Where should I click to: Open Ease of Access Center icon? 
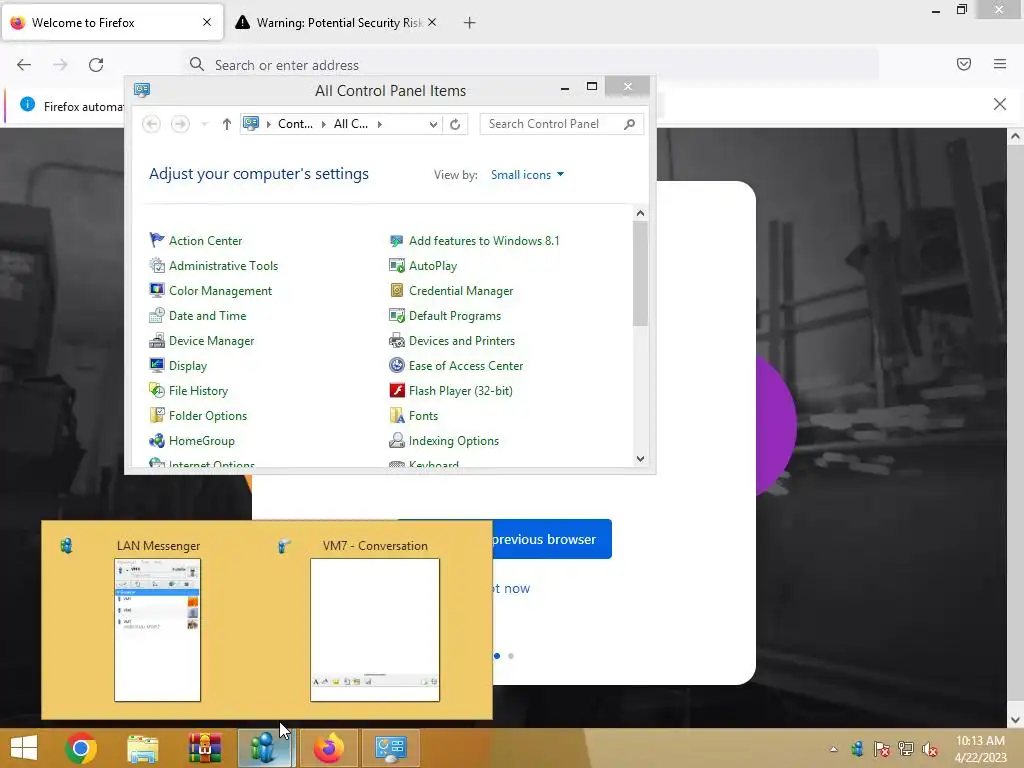pos(396,365)
